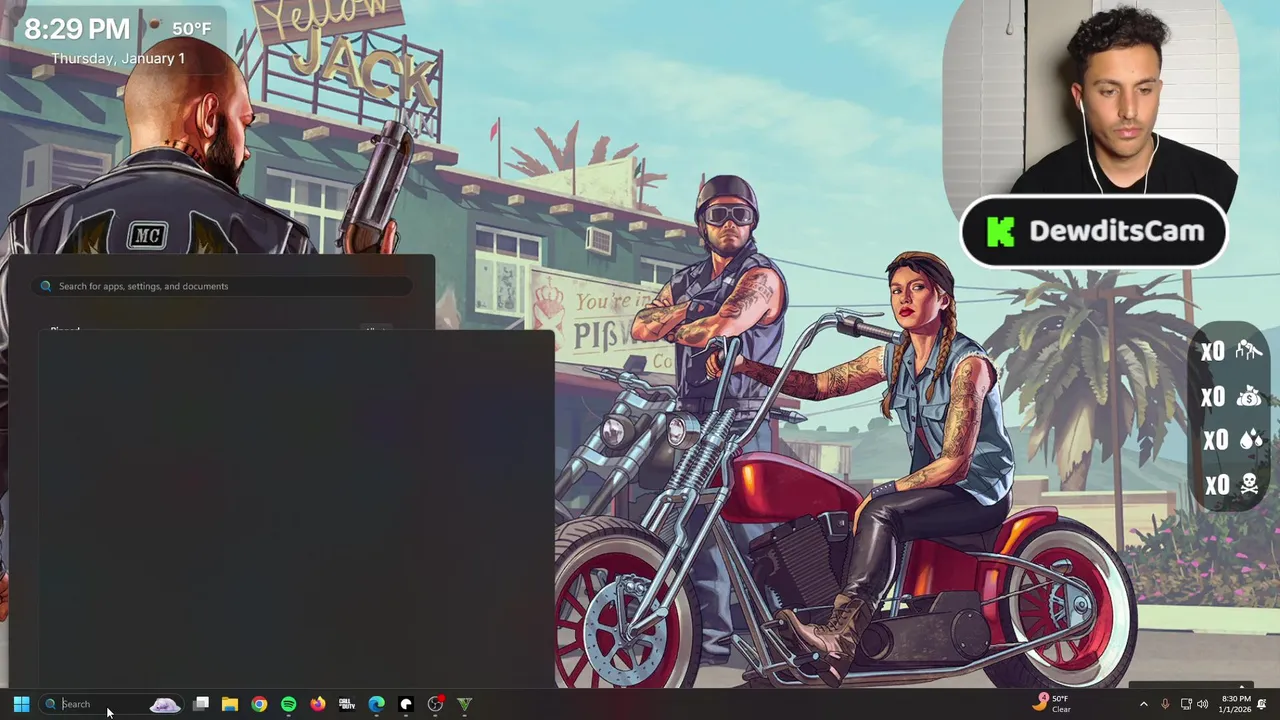Image resolution: width=1280 pixels, height=720 pixels.
Task: Launch File Explorer from the taskbar
Action: click(x=230, y=704)
